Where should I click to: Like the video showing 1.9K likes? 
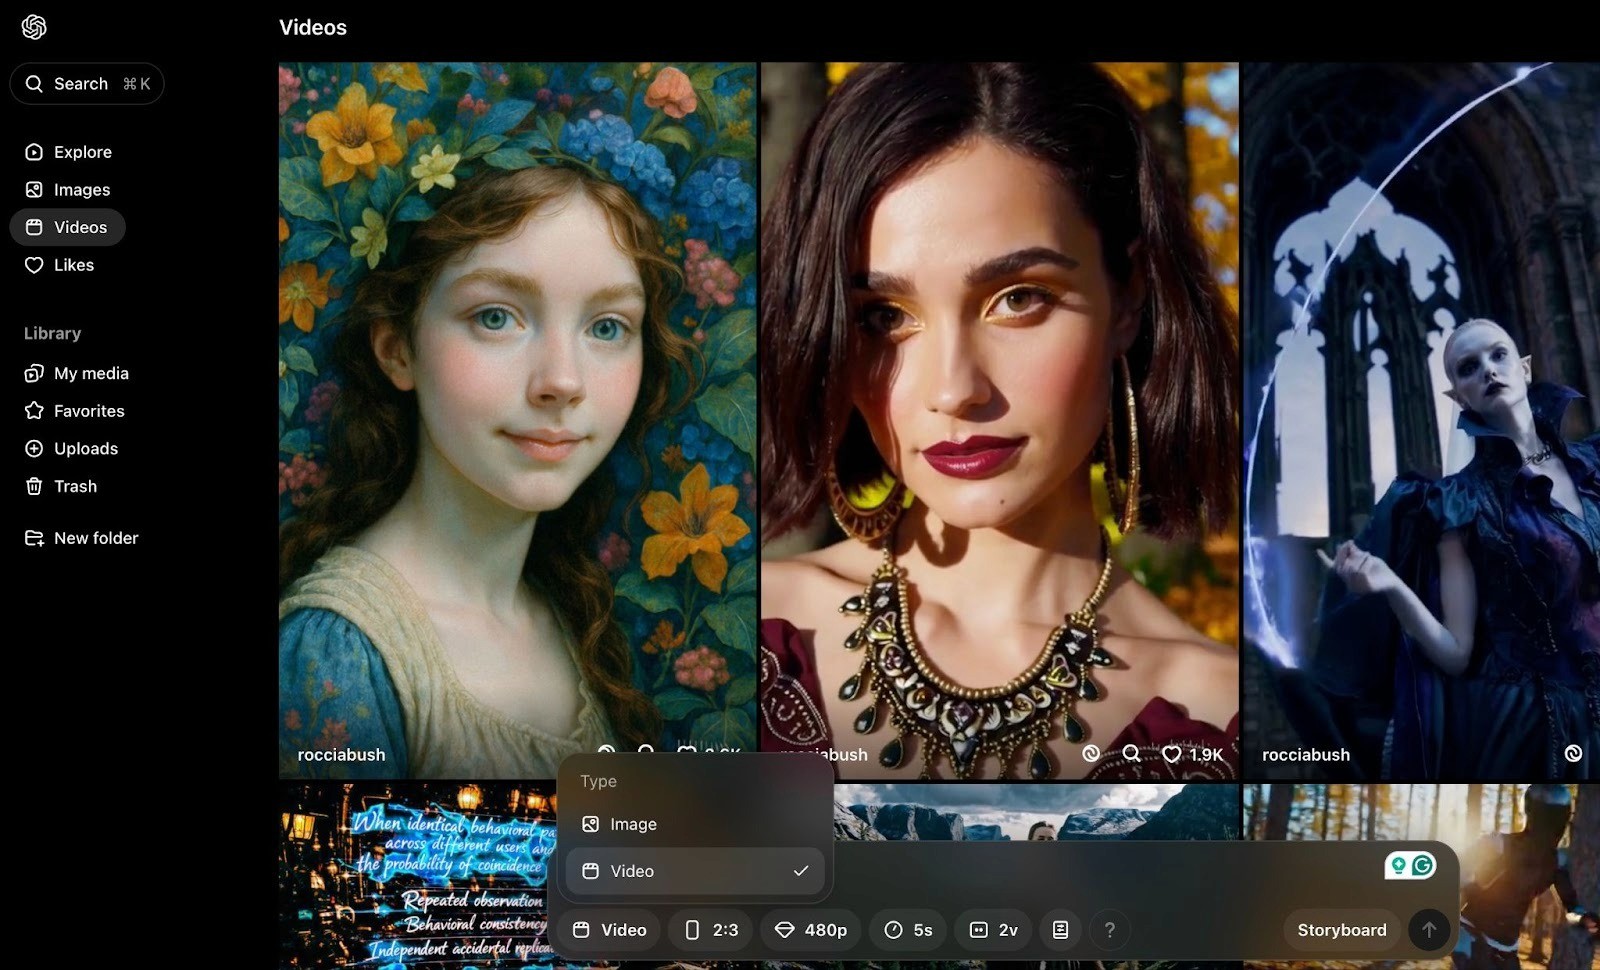pyautogui.click(x=1173, y=754)
